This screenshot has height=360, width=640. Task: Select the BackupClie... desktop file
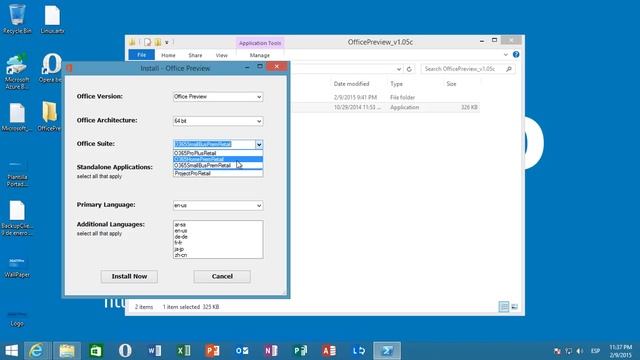(x=17, y=218)
